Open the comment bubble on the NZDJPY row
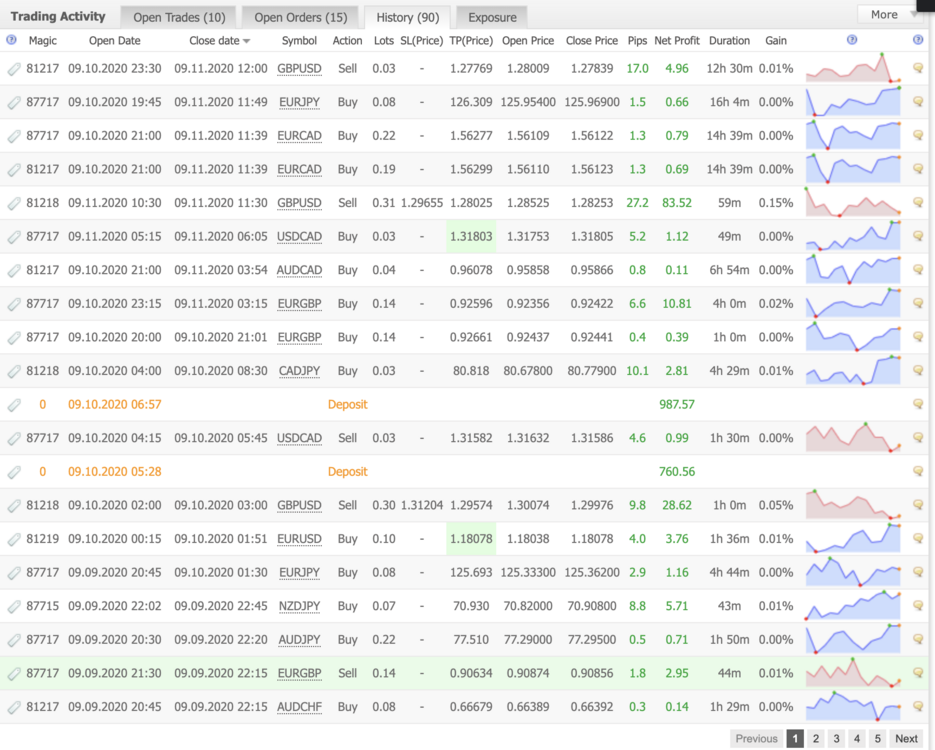Viewport: 935px width, 750px height. (x=918, y=606)
